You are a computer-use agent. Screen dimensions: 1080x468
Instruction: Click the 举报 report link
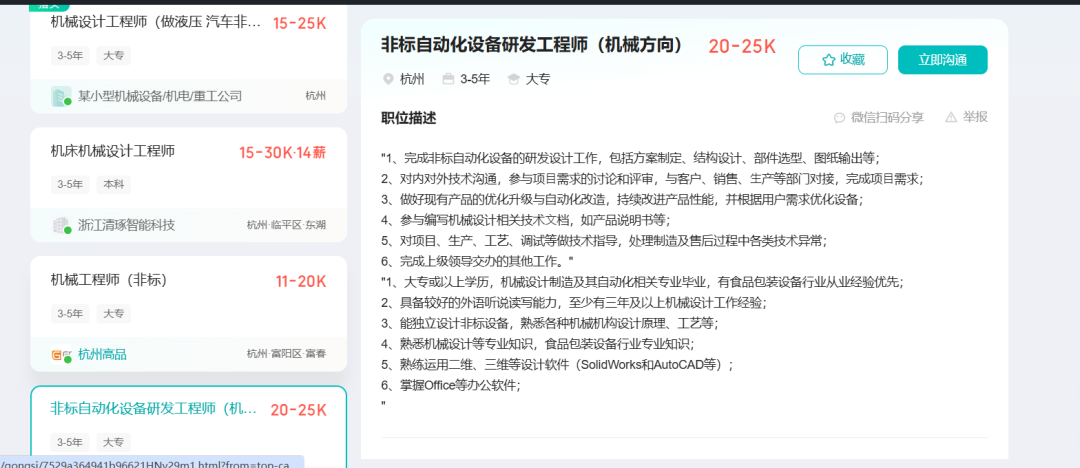coord(975,117)
